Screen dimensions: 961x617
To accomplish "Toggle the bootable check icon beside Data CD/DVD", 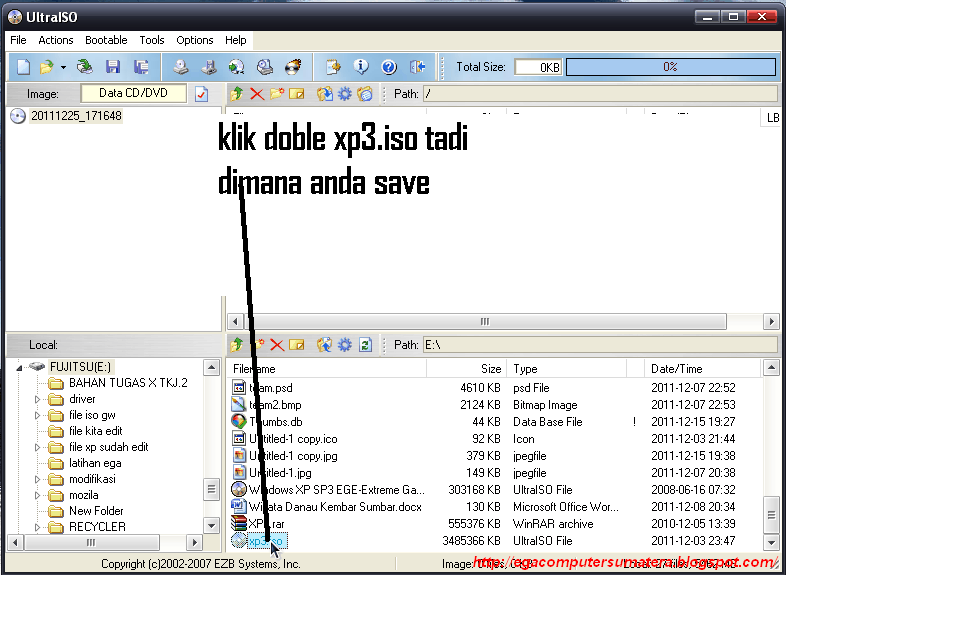I will 202,94.
